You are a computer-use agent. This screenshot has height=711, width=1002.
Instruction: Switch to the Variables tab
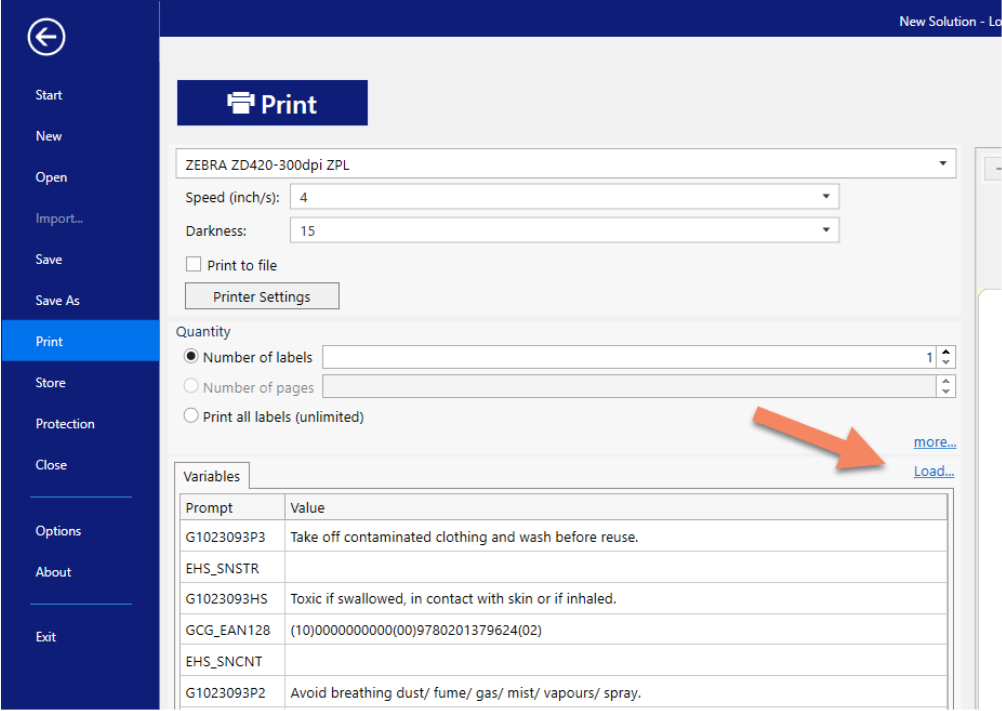point(210,476)
